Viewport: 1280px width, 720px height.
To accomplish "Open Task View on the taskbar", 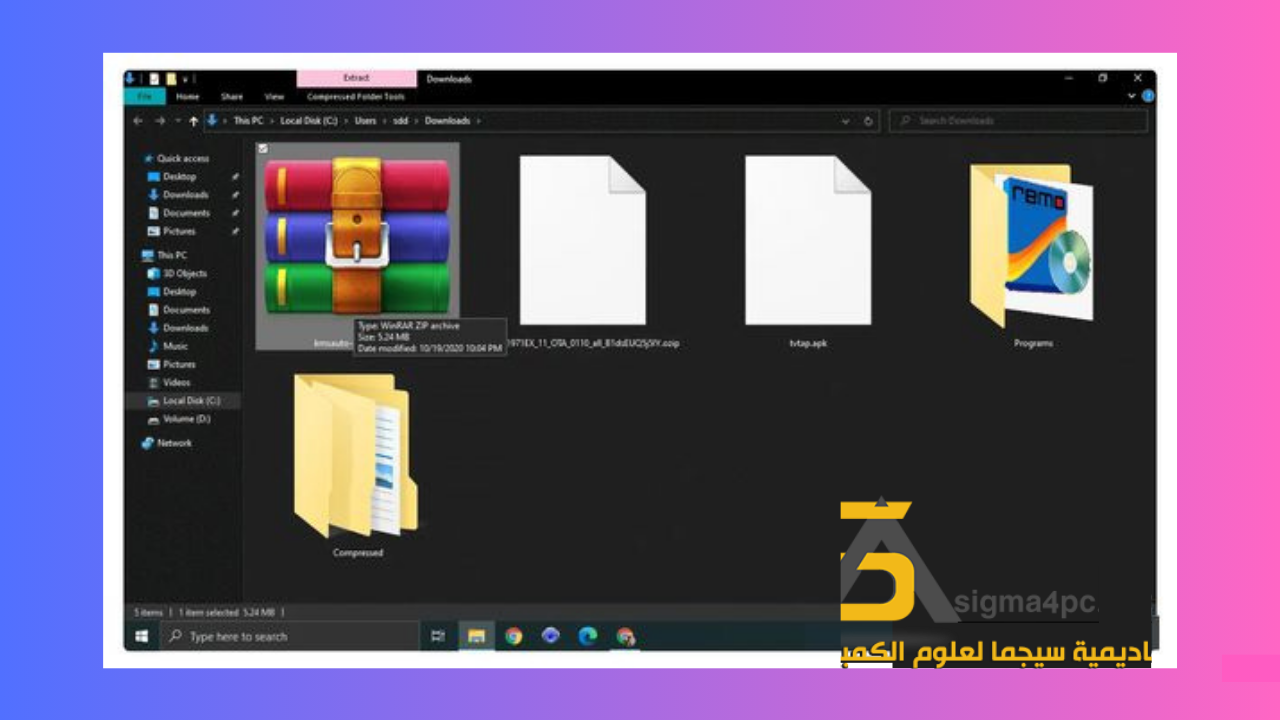I will [437, 636].
